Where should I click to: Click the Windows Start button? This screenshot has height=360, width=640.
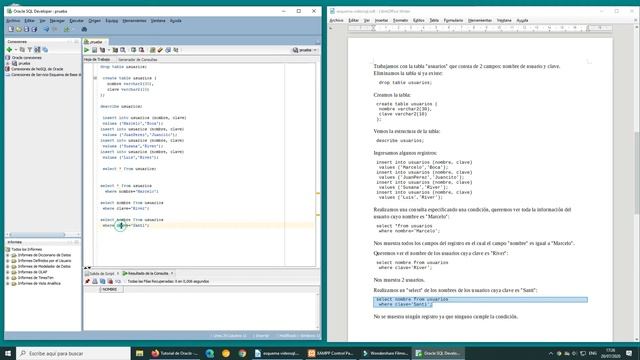coord(8,353)
